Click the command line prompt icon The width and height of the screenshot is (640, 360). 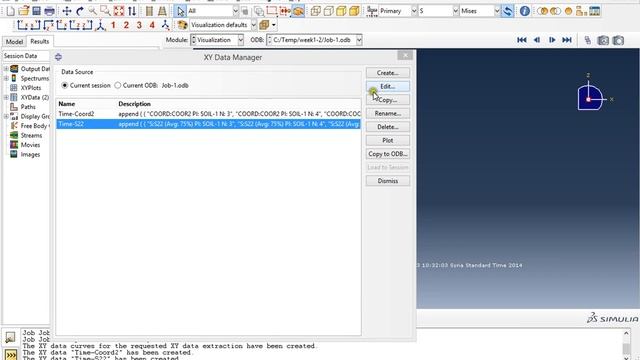tap(11, 355)
